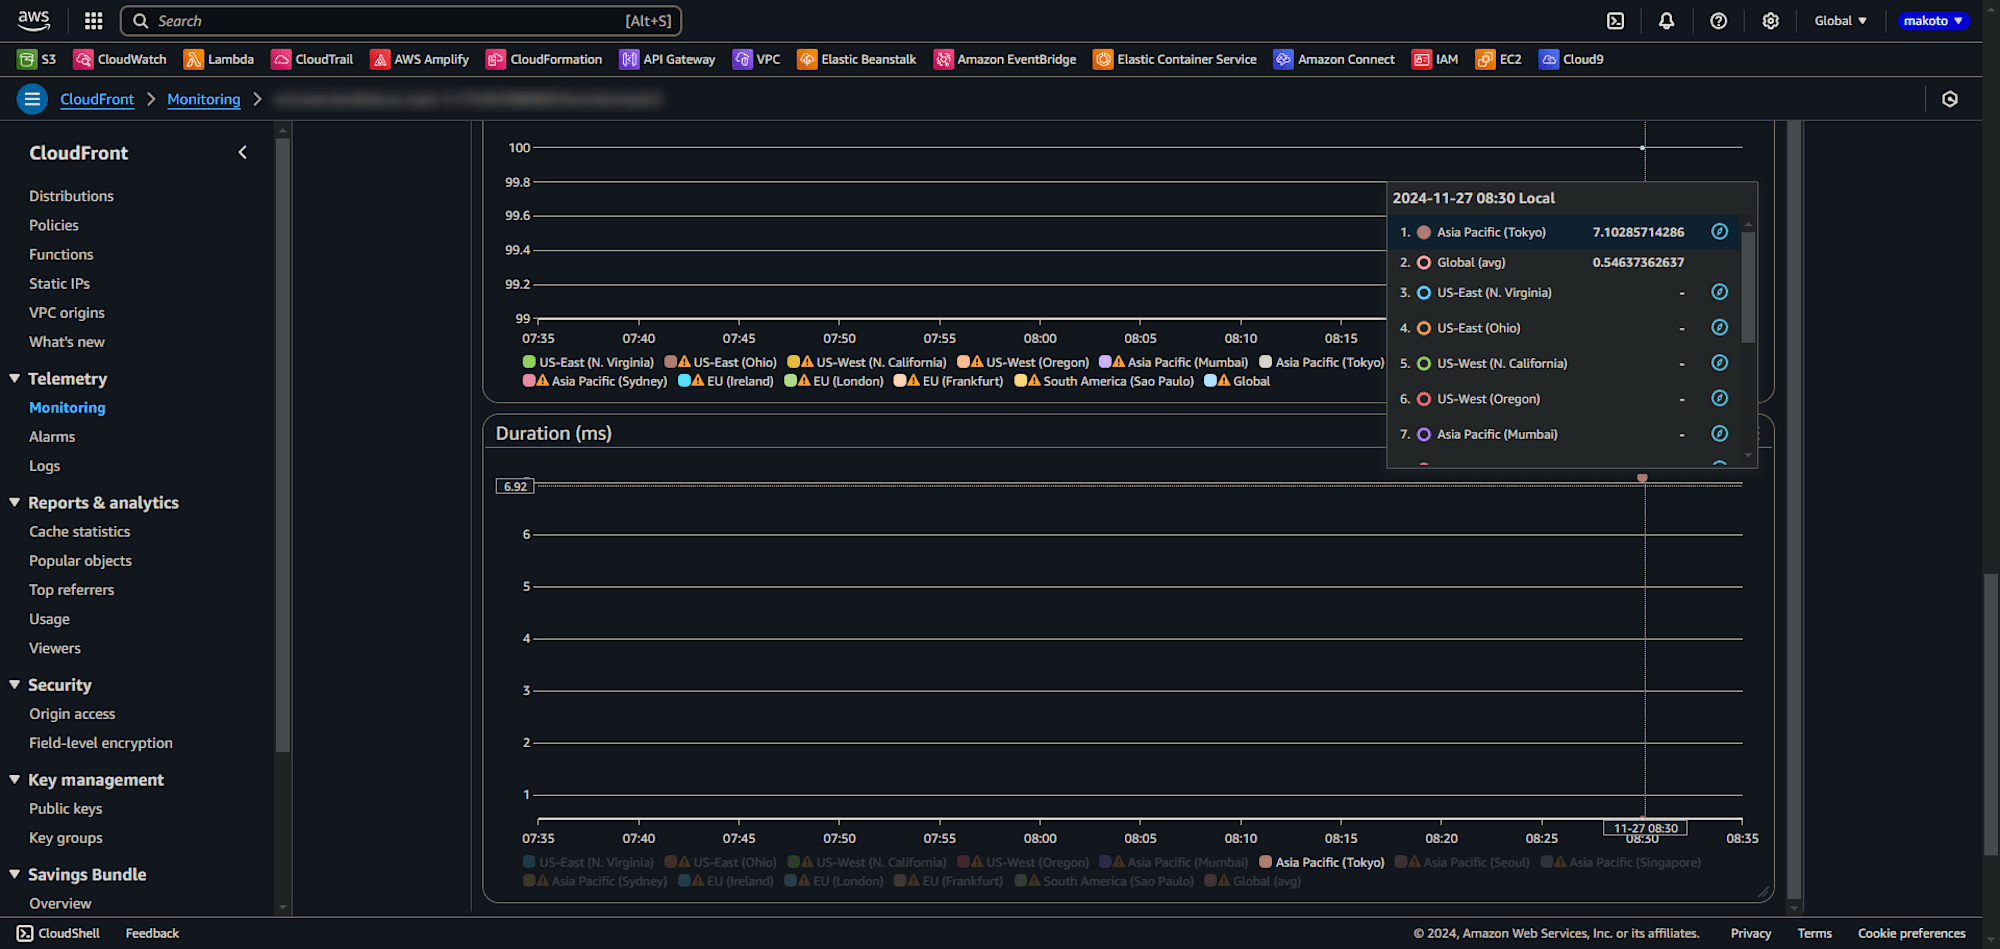This screenshot has height=949, width=2000.
Task: Collapse the Reports & analytics section
Action: coord(15,503)
